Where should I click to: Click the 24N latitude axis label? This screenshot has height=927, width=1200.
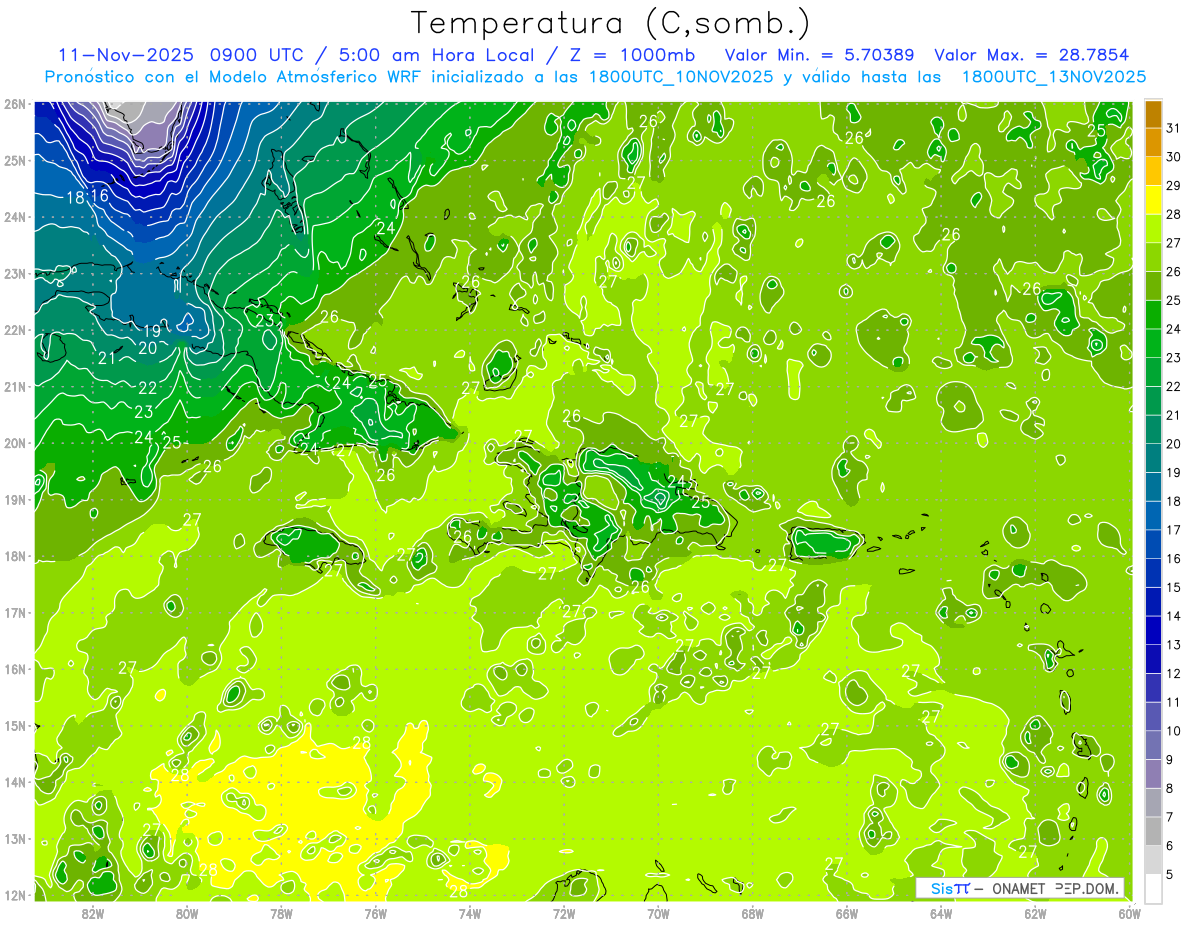pyautogui.click(x=15, y=217)
